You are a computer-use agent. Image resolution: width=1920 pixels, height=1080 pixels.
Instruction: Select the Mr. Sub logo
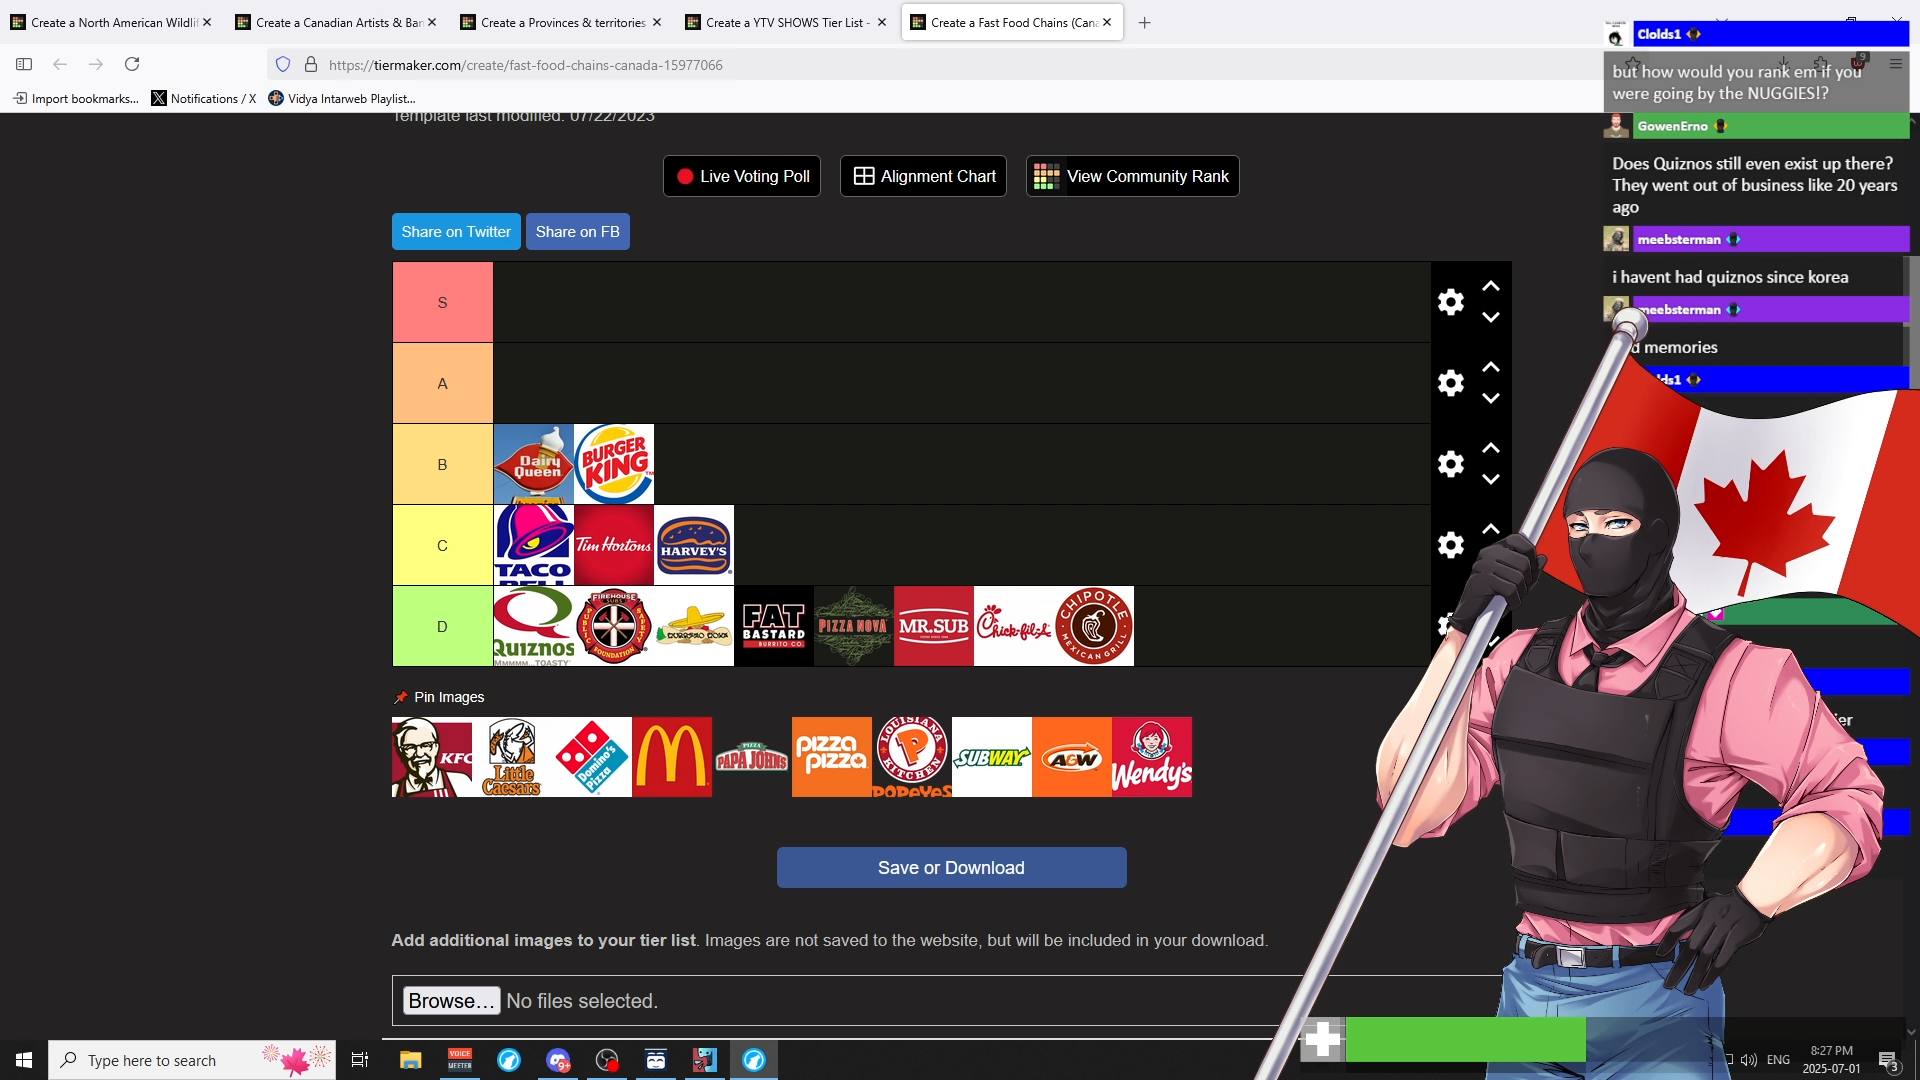(933, 626)
